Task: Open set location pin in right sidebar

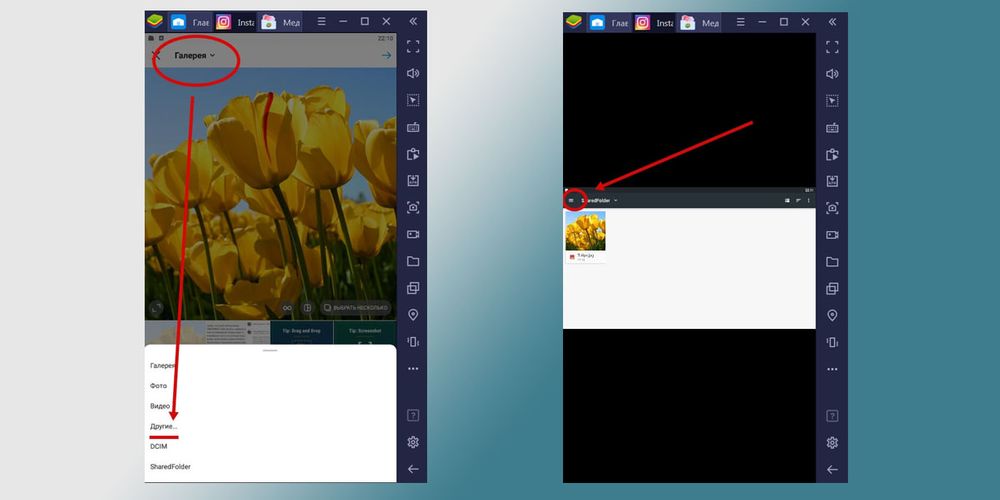Action: (x=831, y=315)
